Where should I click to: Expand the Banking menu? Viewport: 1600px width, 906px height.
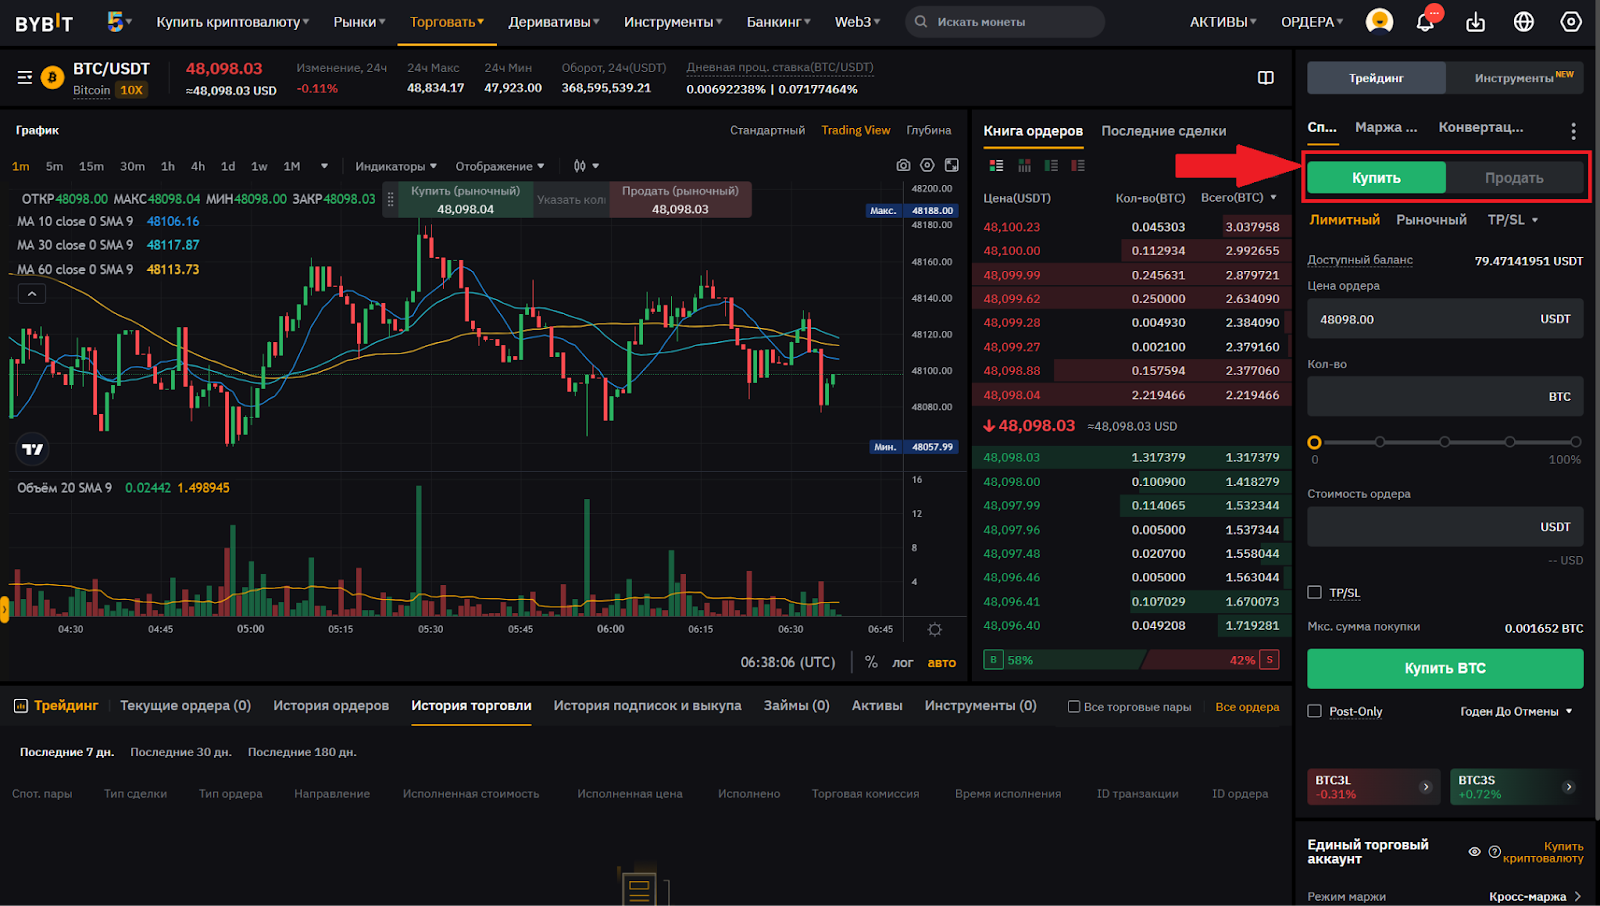coord(778,22)
